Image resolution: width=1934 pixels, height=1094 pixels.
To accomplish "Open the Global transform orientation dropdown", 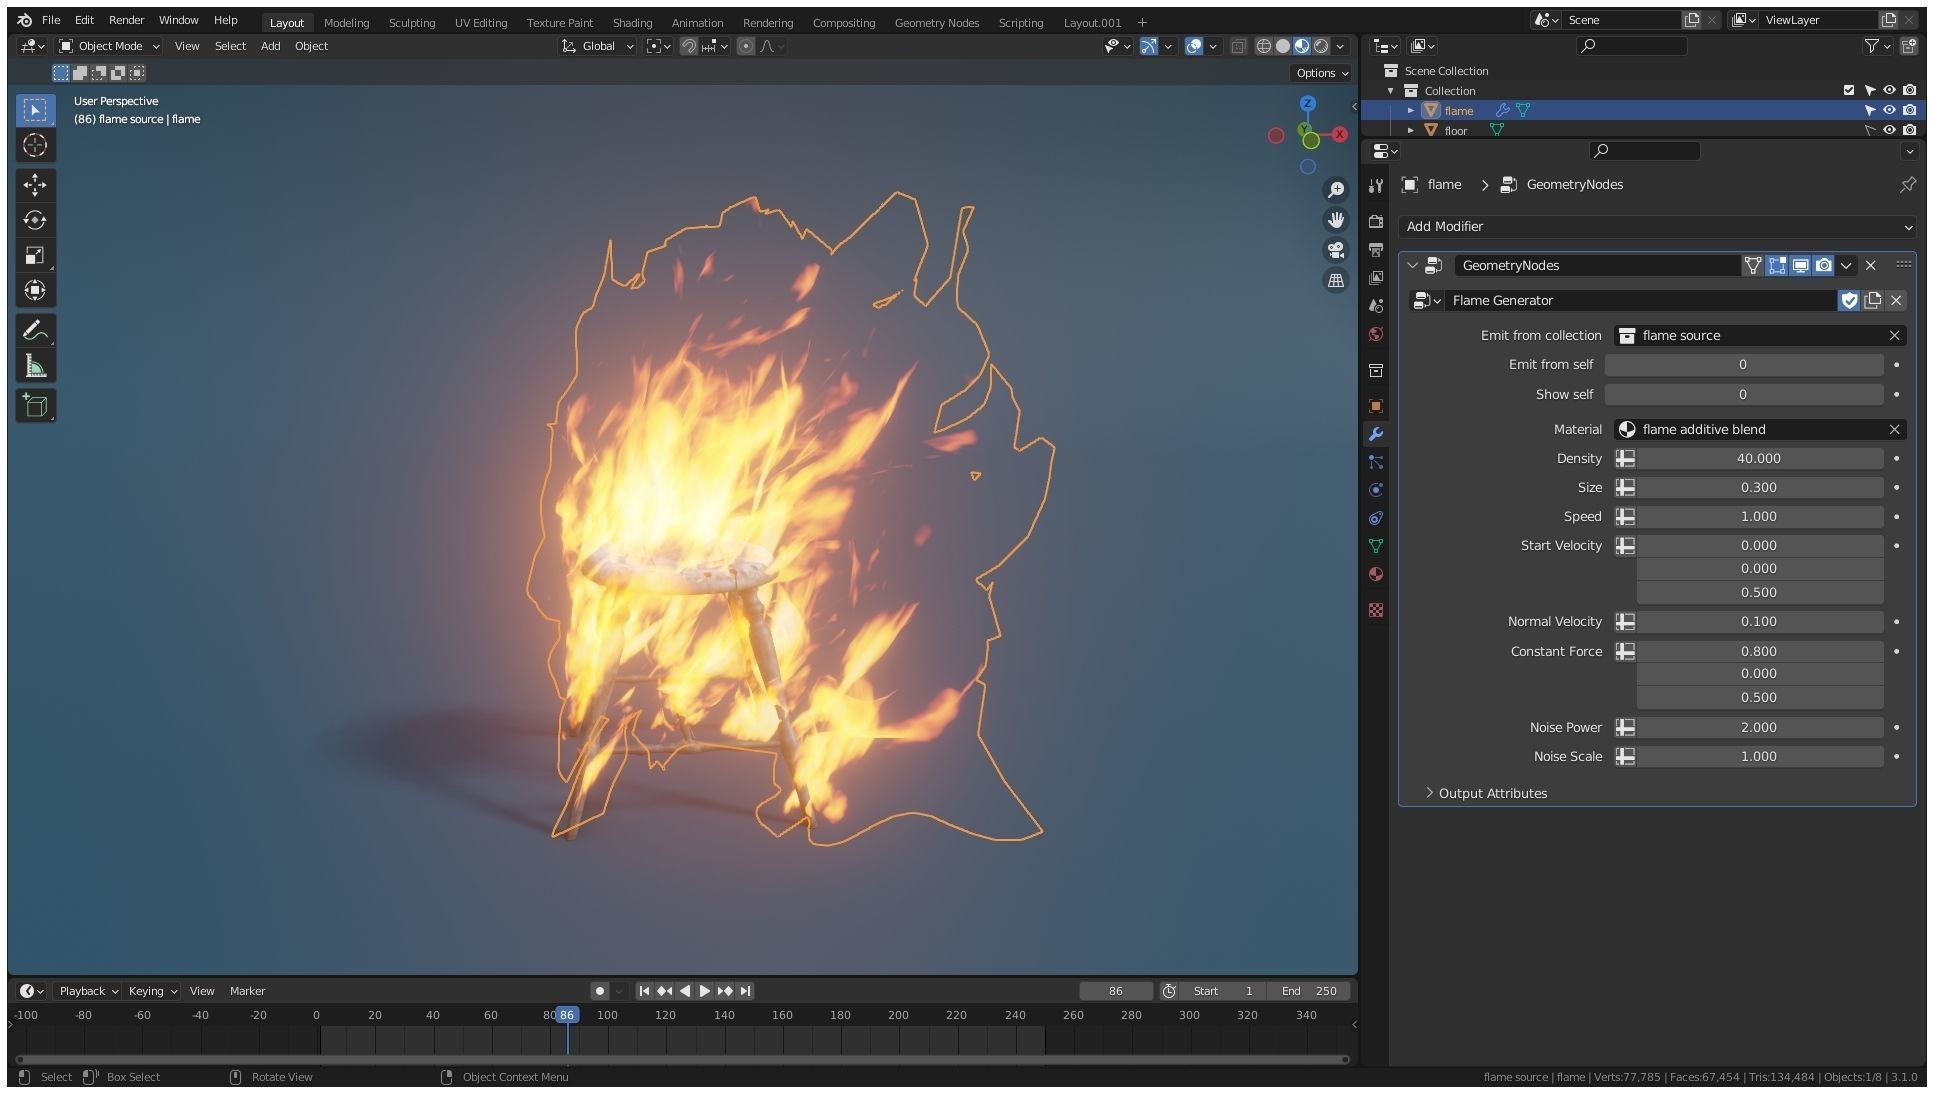I will point(598,46).
